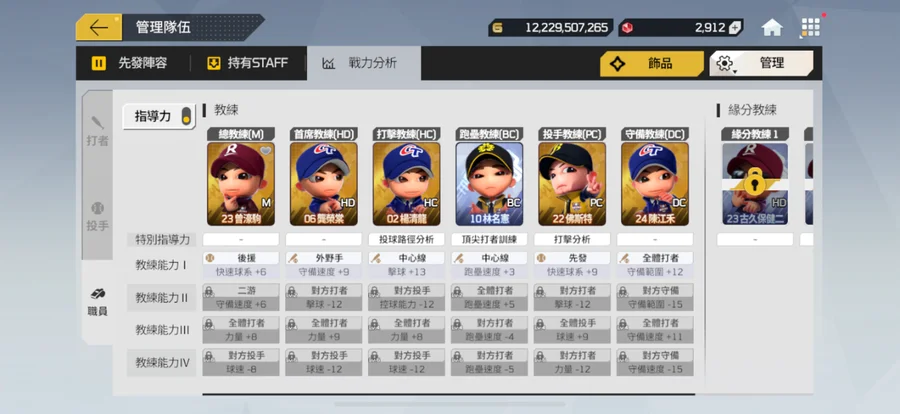Viewport: 900px width, 414px height.
Task: Click the horizontal scrollbar under coach list
Action: pos(448,394)
